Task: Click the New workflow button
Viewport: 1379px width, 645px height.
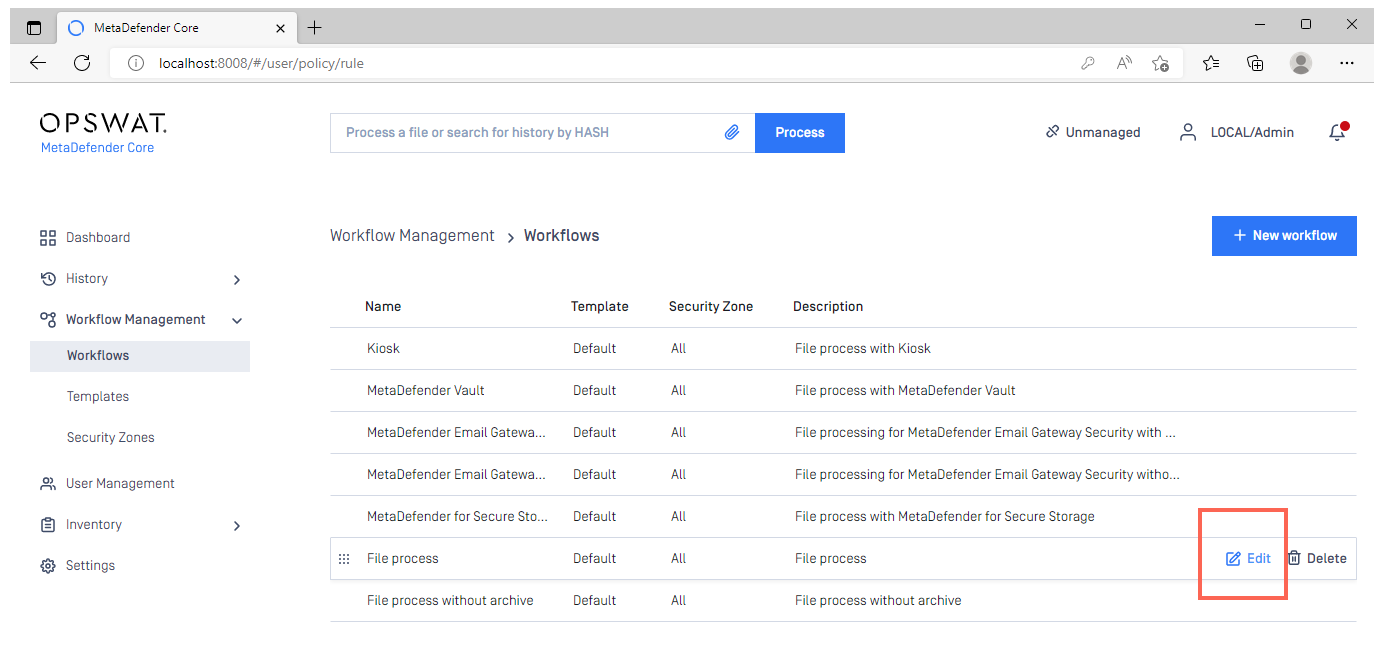Action: point(1284,236)
